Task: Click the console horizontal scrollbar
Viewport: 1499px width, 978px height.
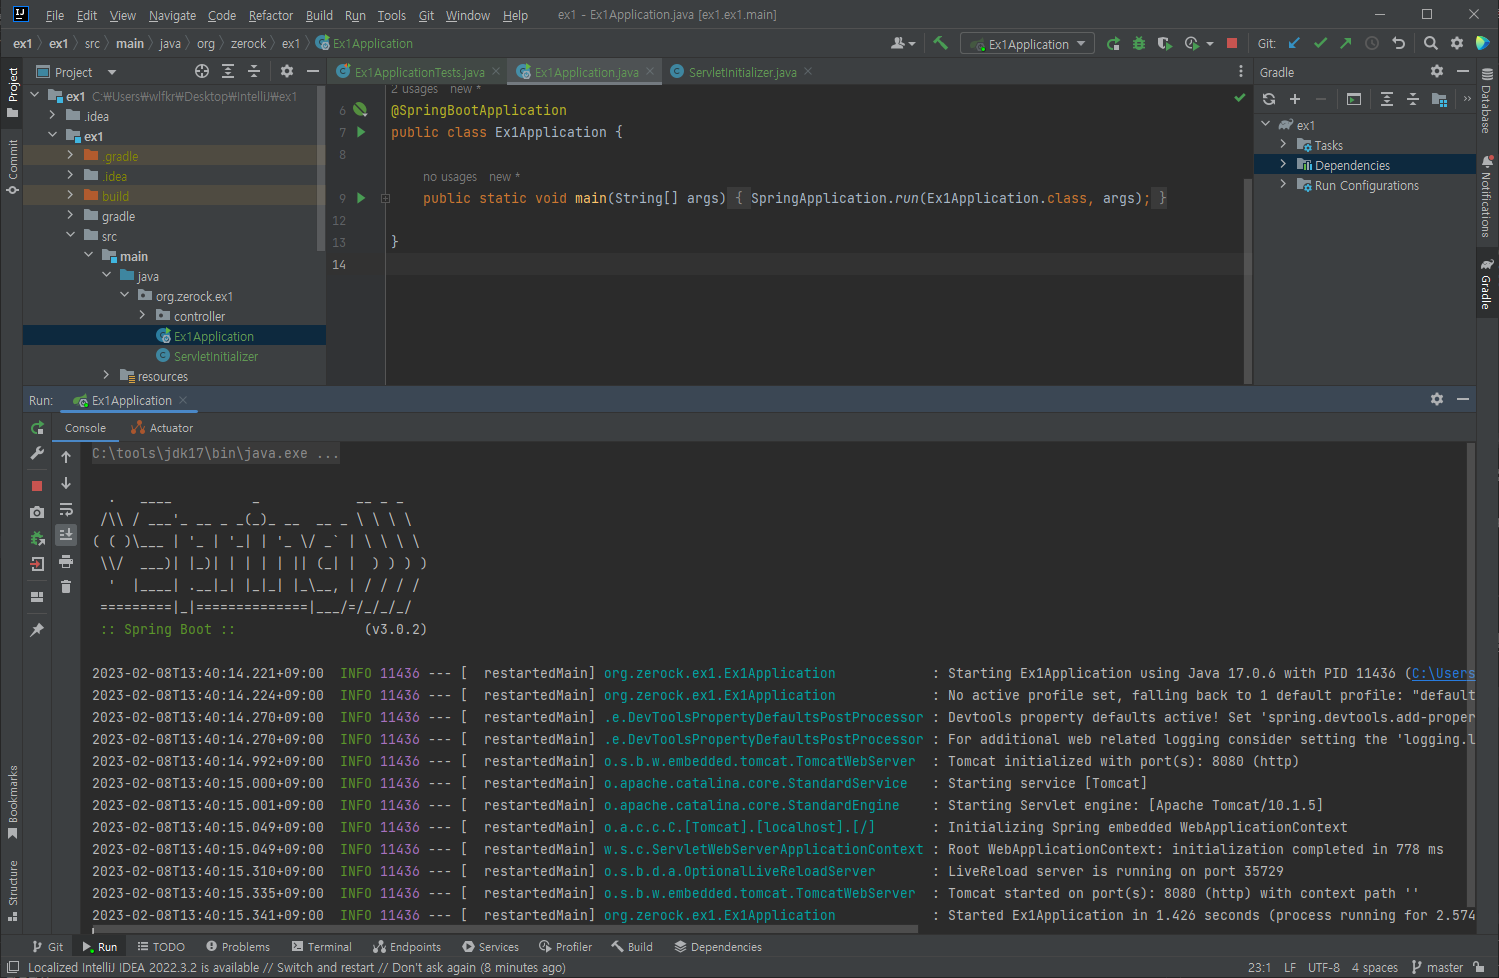Action: (505, 930)
